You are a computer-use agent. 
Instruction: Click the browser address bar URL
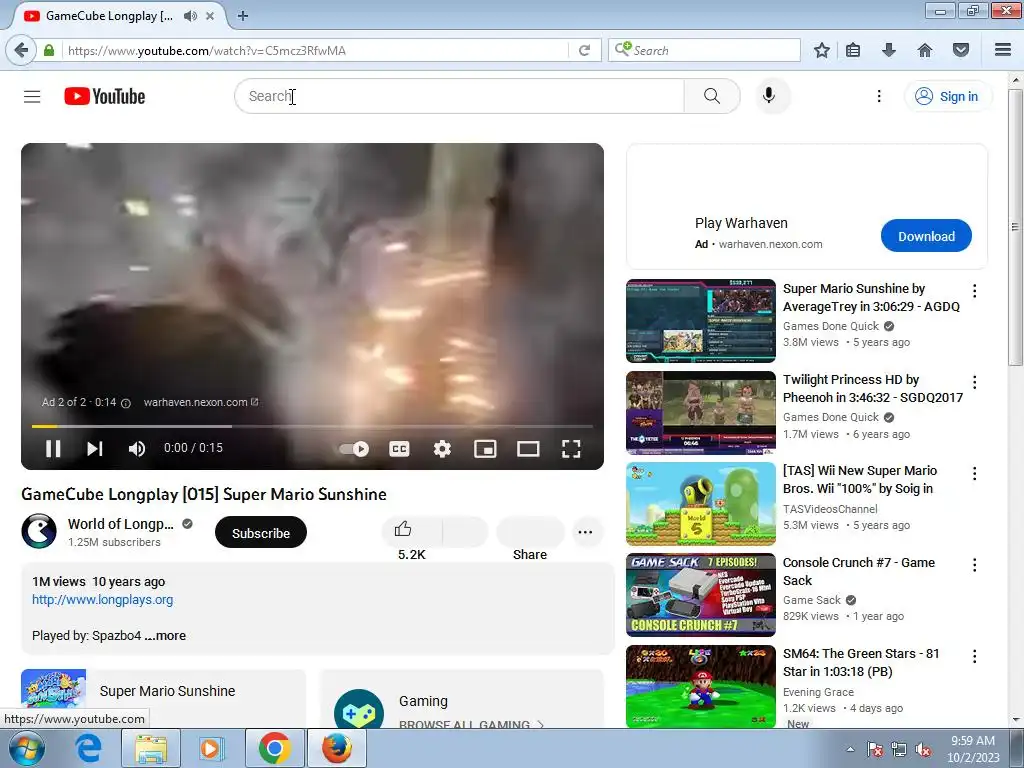click(316, 50)
